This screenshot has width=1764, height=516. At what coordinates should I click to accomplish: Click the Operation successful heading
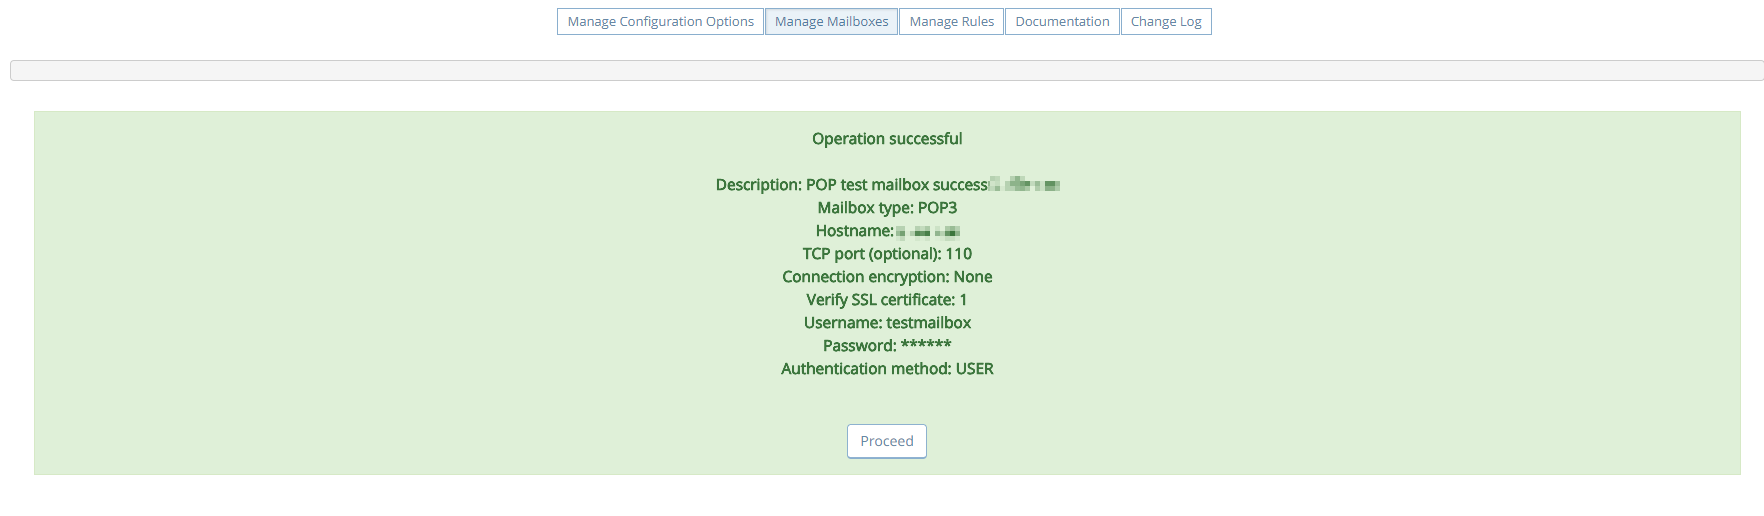[887, 139]
